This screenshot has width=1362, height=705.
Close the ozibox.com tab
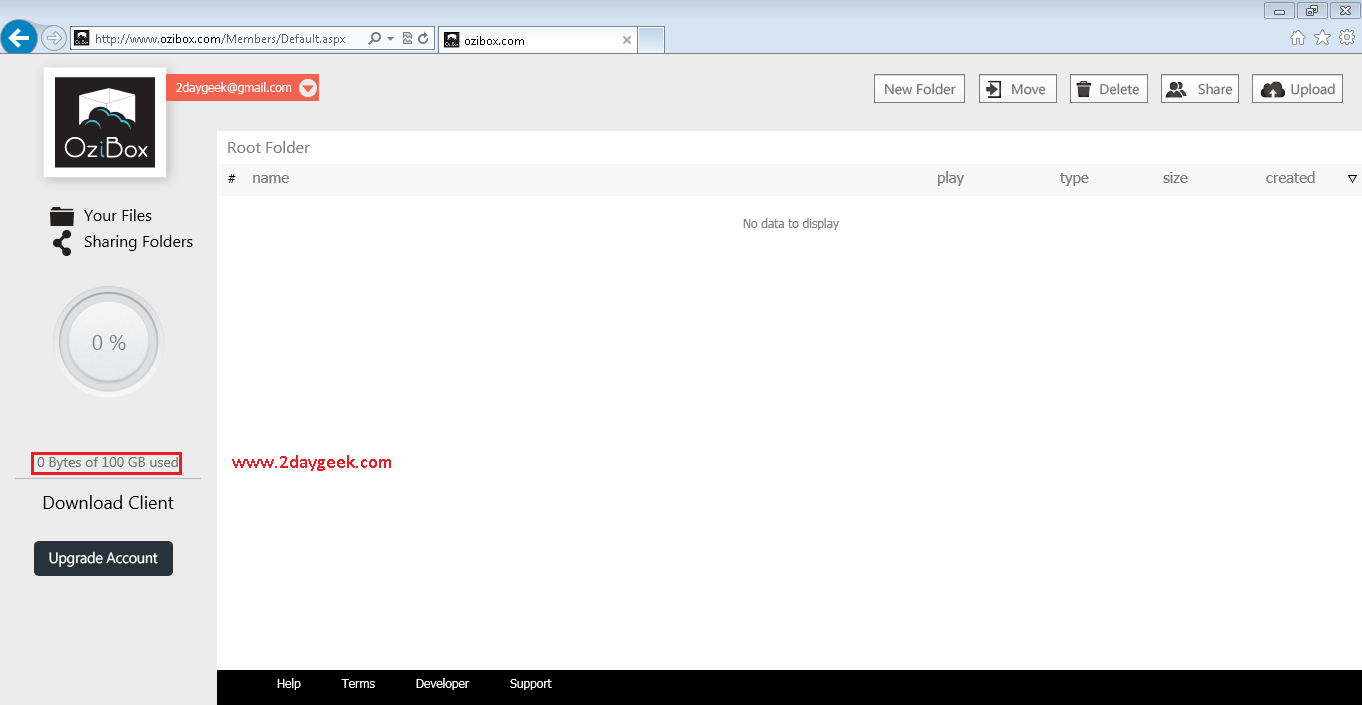point(627,40)
